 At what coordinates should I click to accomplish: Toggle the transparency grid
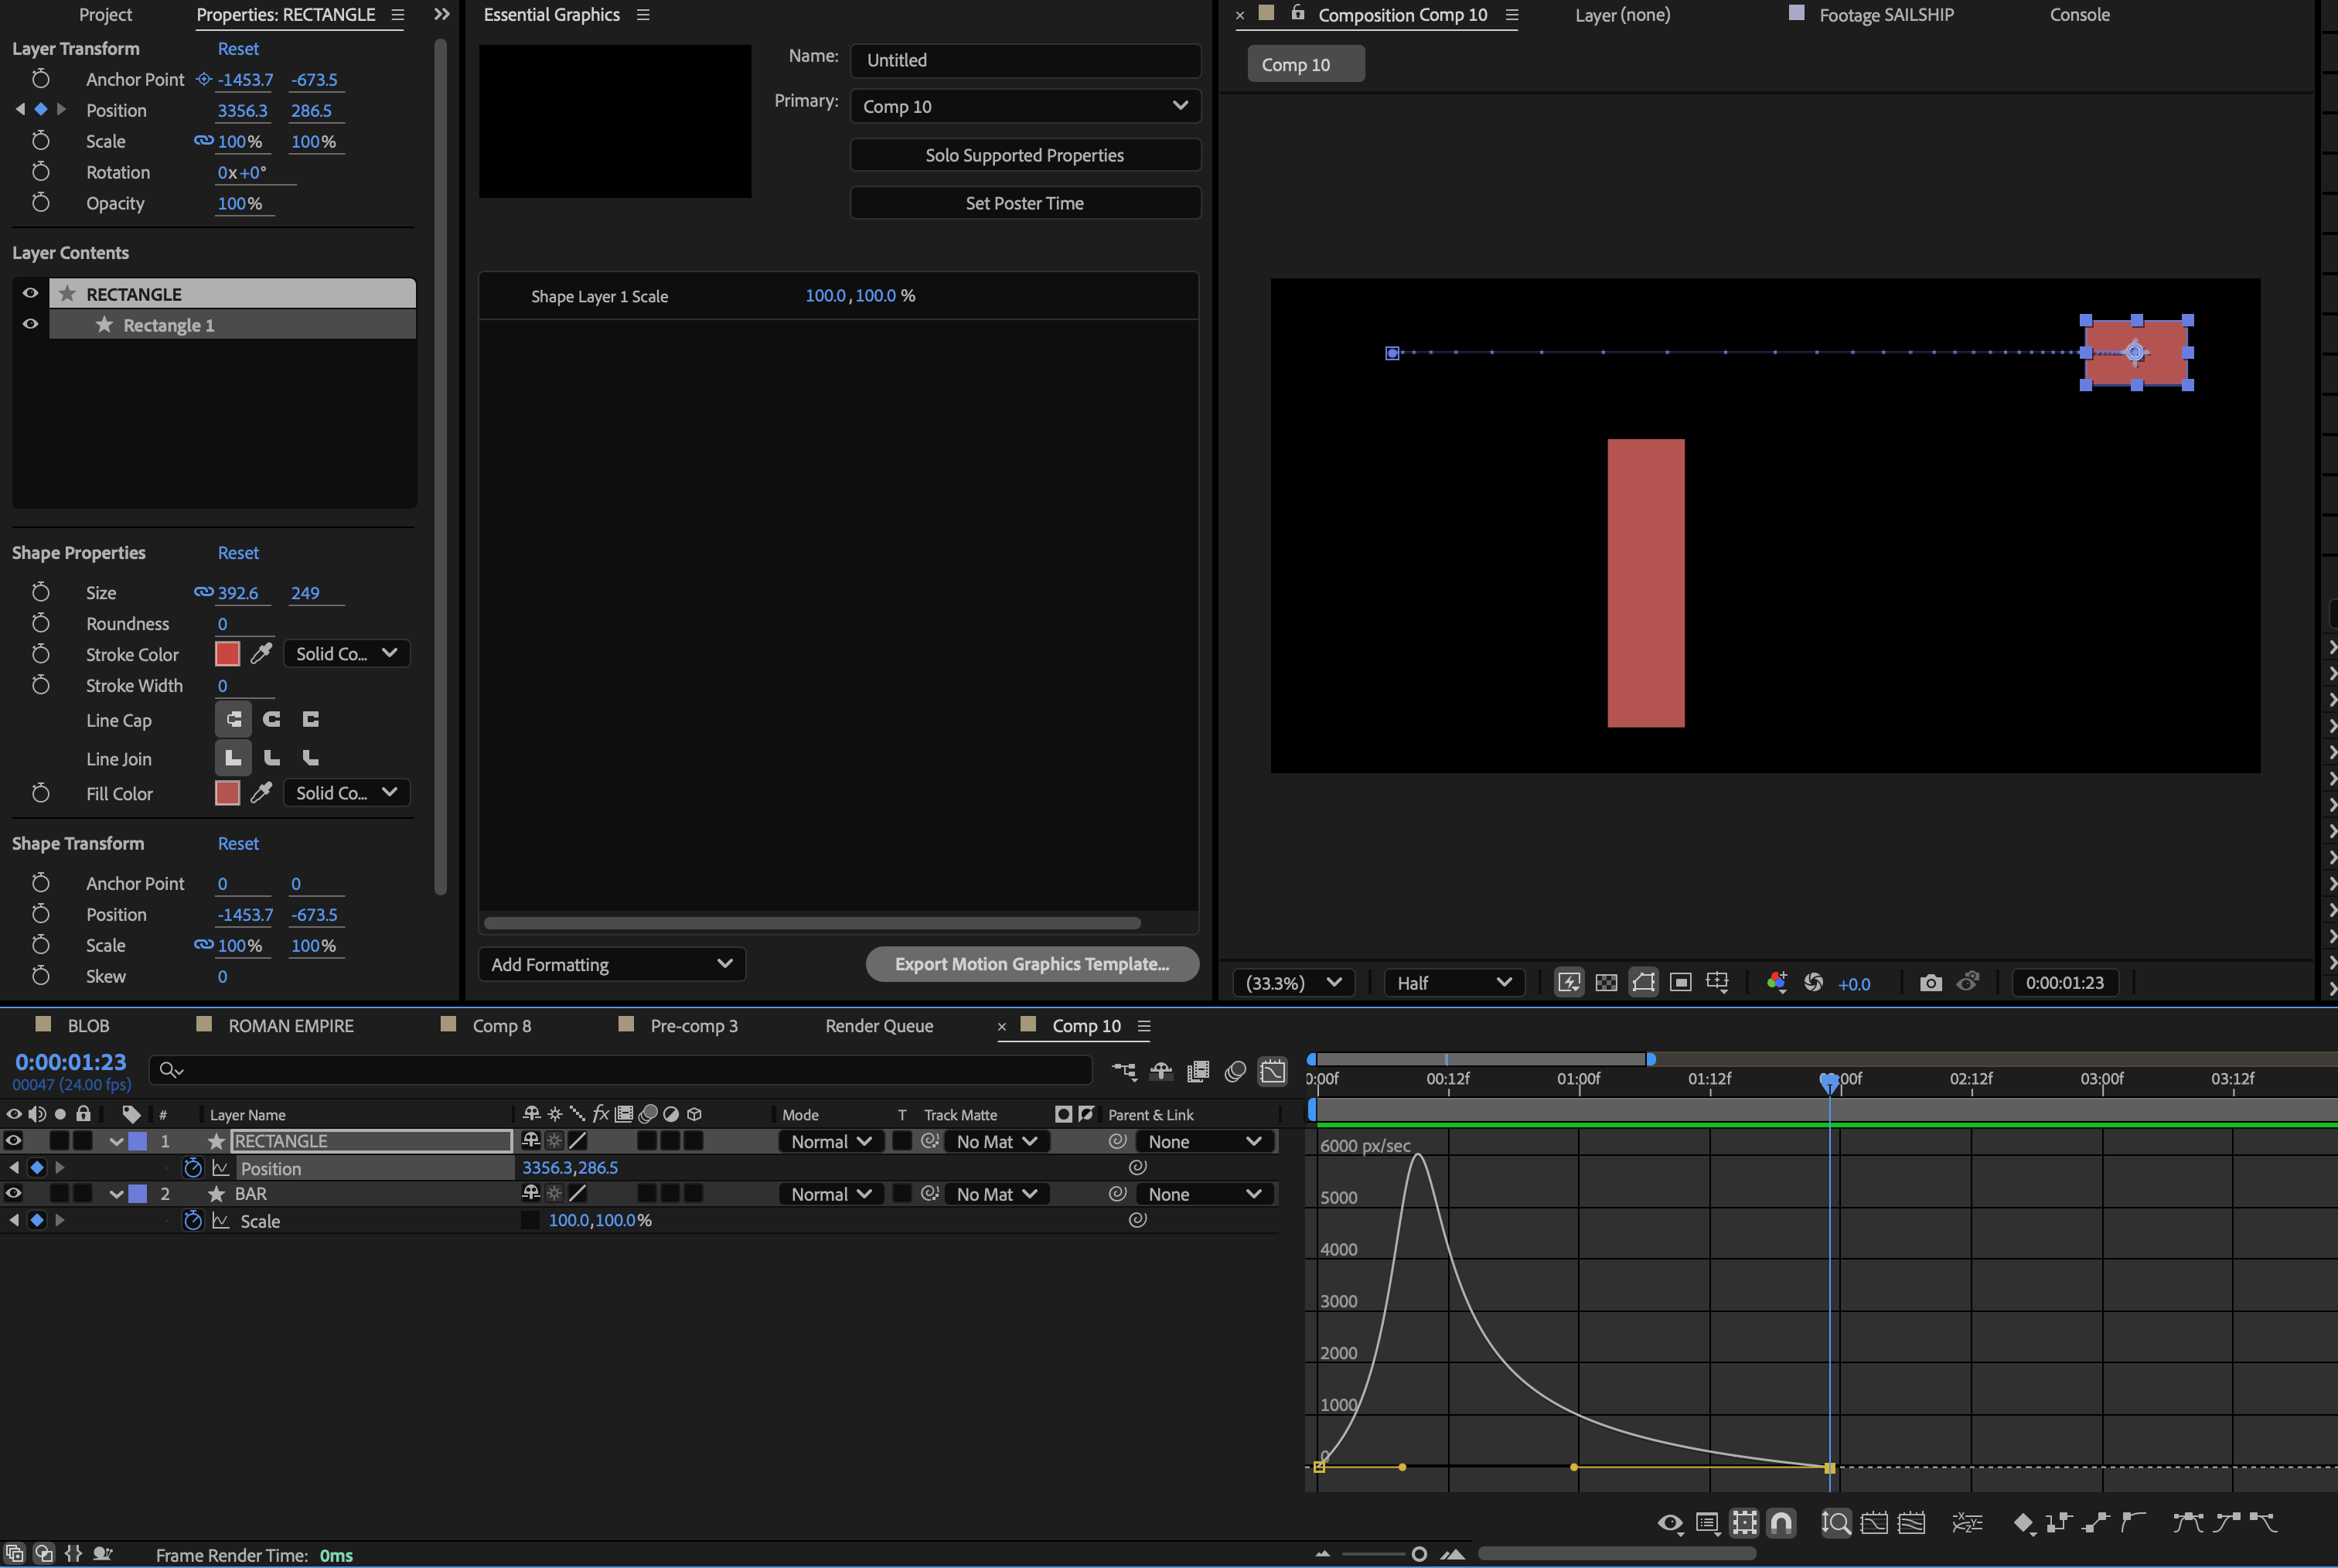(x=1606, y=982)
